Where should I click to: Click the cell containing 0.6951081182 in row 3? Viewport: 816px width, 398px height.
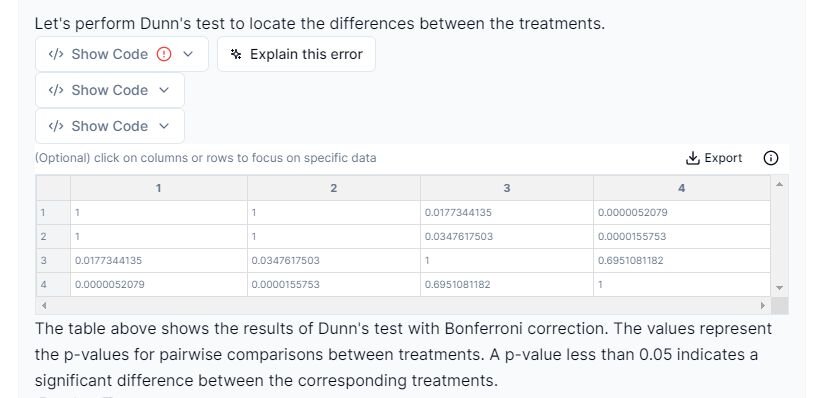pyautogui.click(x=682, y=261)
